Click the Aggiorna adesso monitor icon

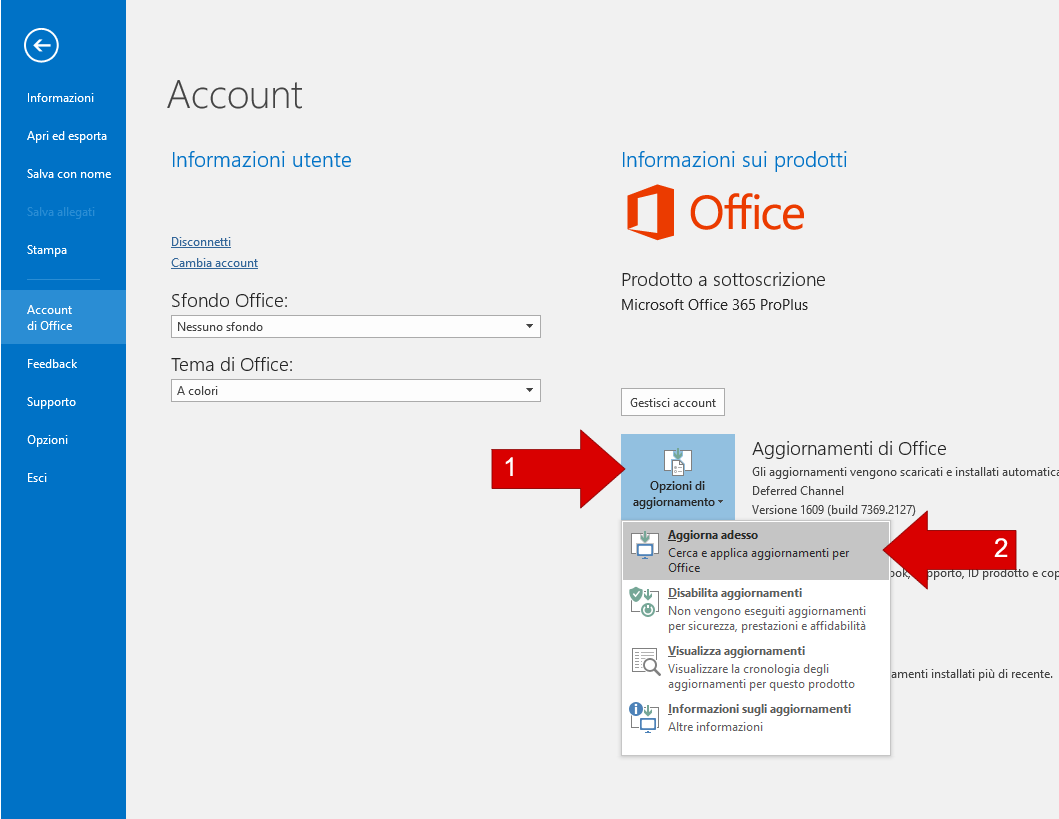[x=644, y=546]
